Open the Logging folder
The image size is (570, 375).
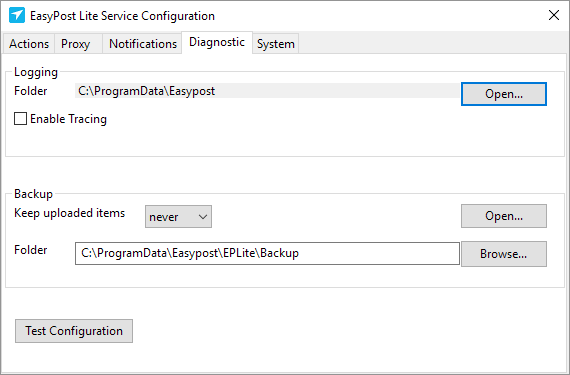coord(503,94)
